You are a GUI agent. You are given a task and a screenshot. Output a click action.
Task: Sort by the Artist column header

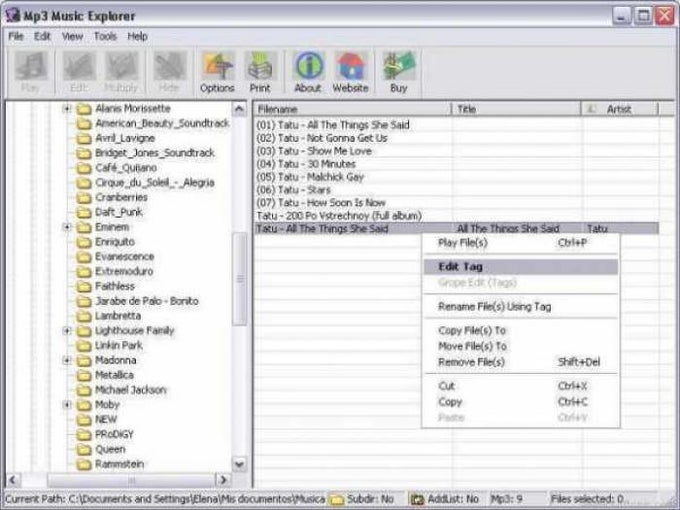coord(620,109)
